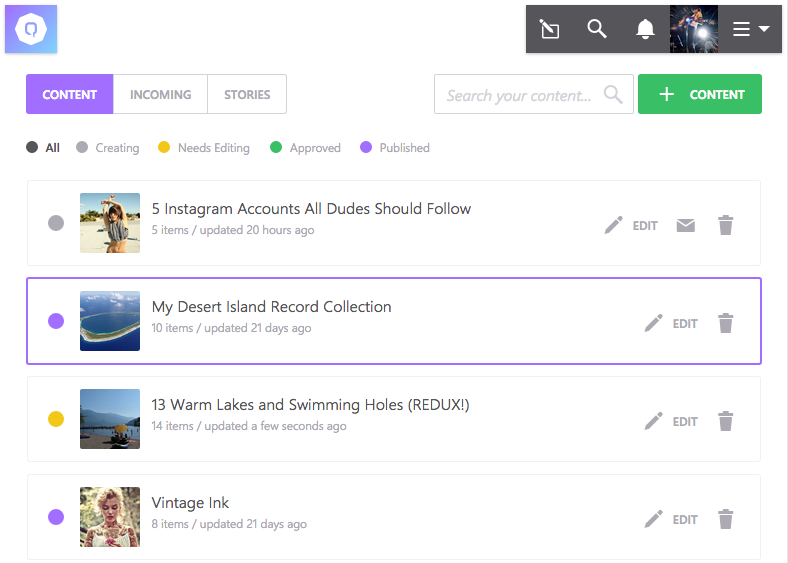Open the bookmarklet arrow icon in top bar
The width and height of the screenshot is (788, 563).
coord(549,29)
